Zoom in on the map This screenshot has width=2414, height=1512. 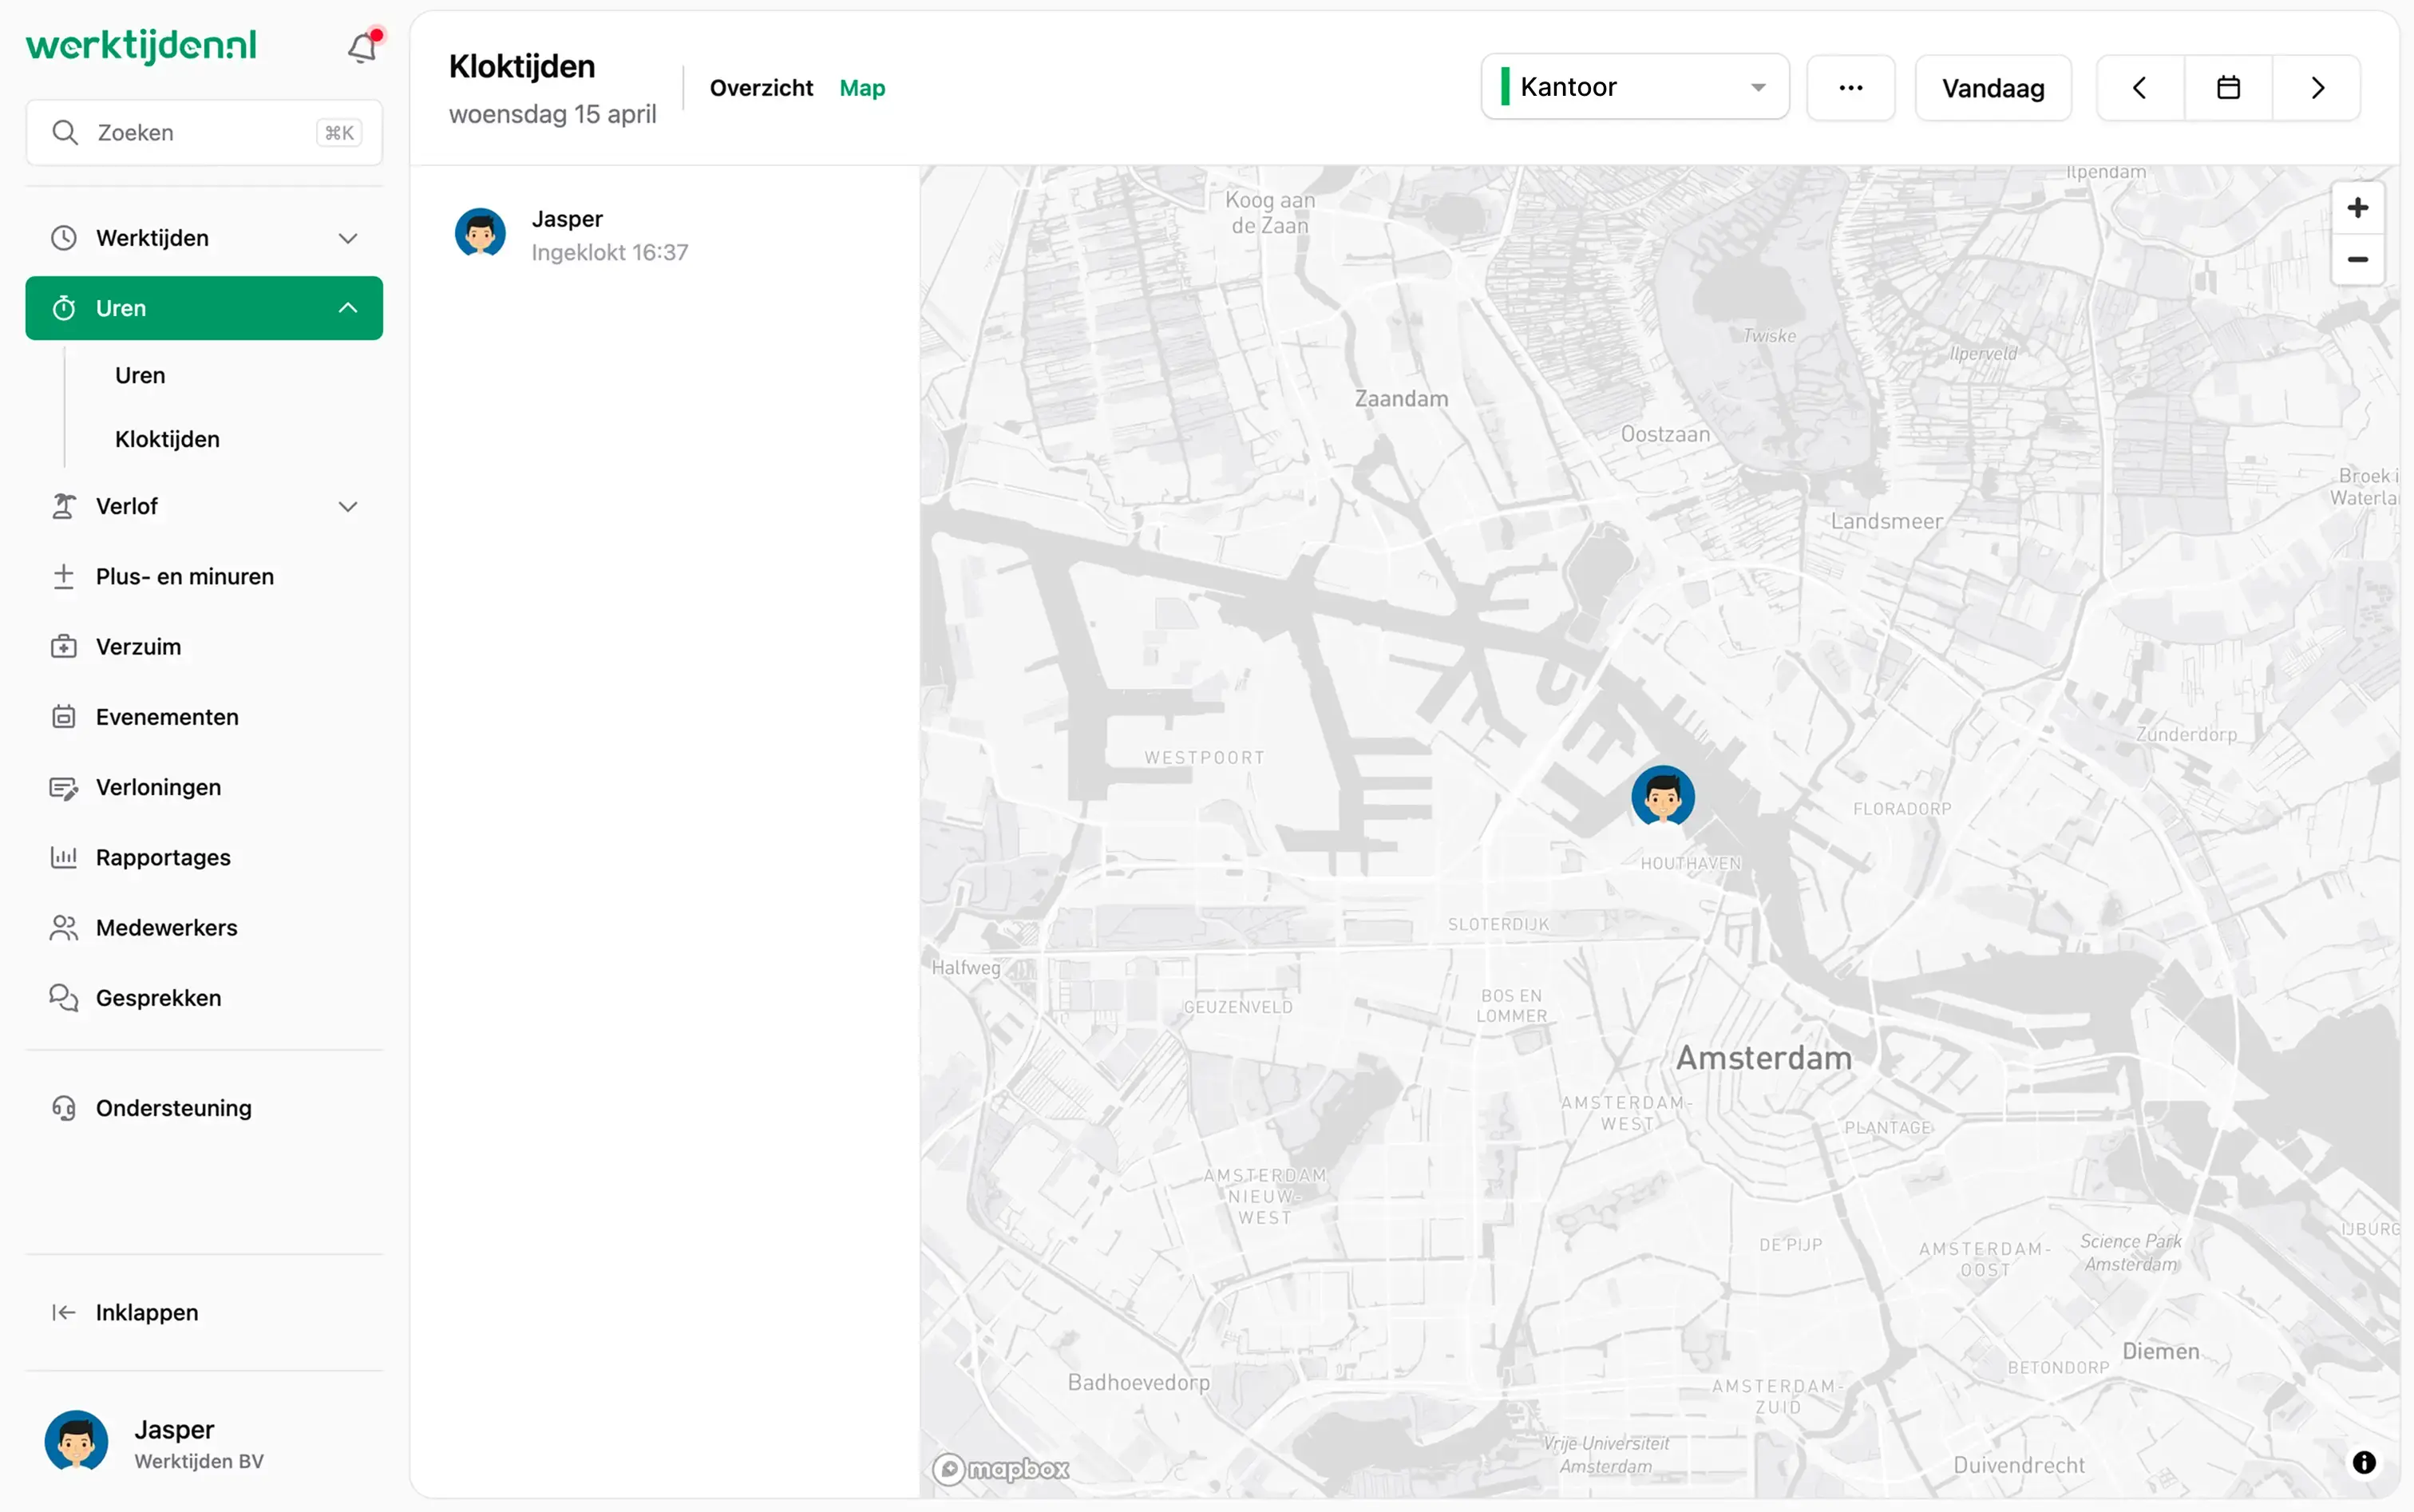[x=2358, y=207]
